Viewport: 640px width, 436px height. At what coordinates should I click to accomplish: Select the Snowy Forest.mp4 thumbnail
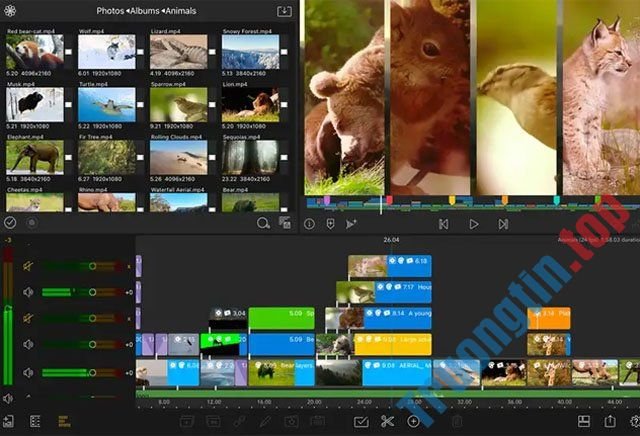(250, 52)
